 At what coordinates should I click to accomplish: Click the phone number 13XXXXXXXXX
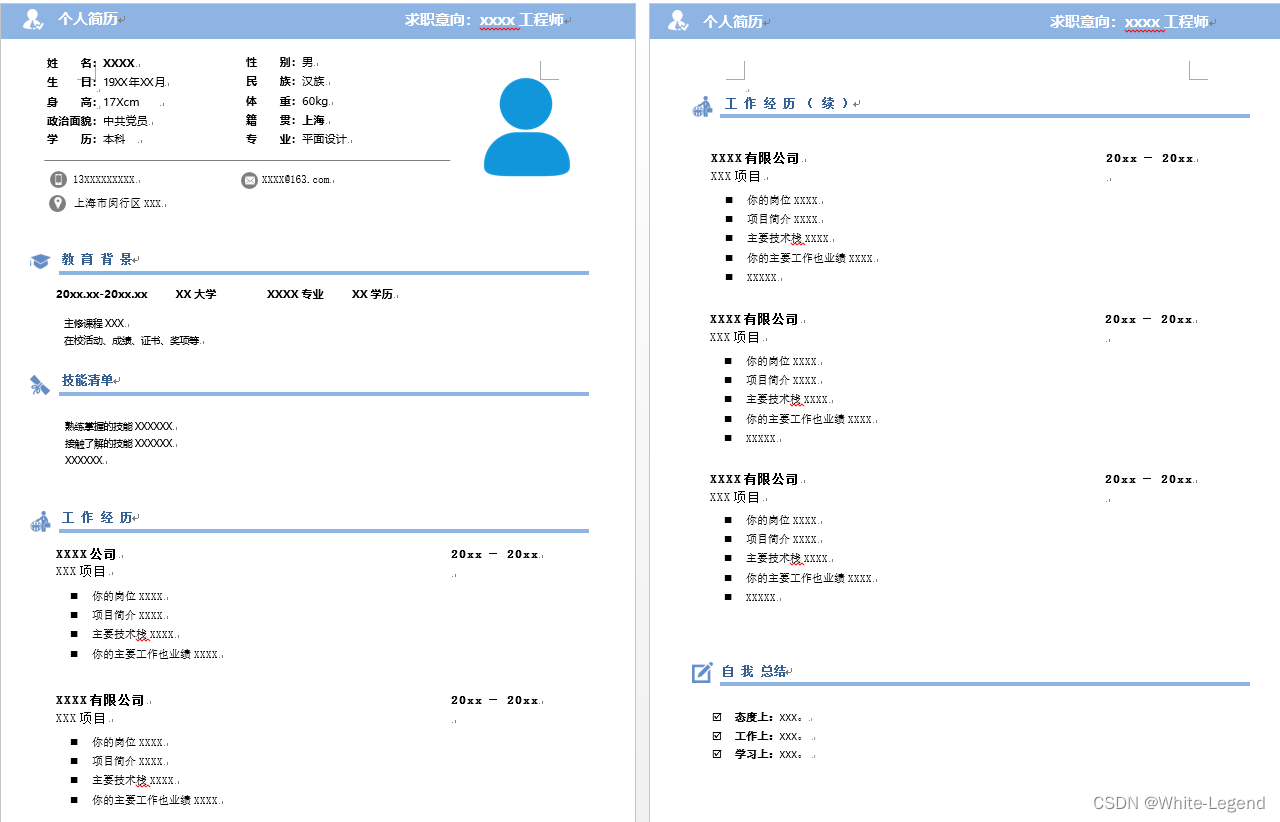[x=104, y=180]
